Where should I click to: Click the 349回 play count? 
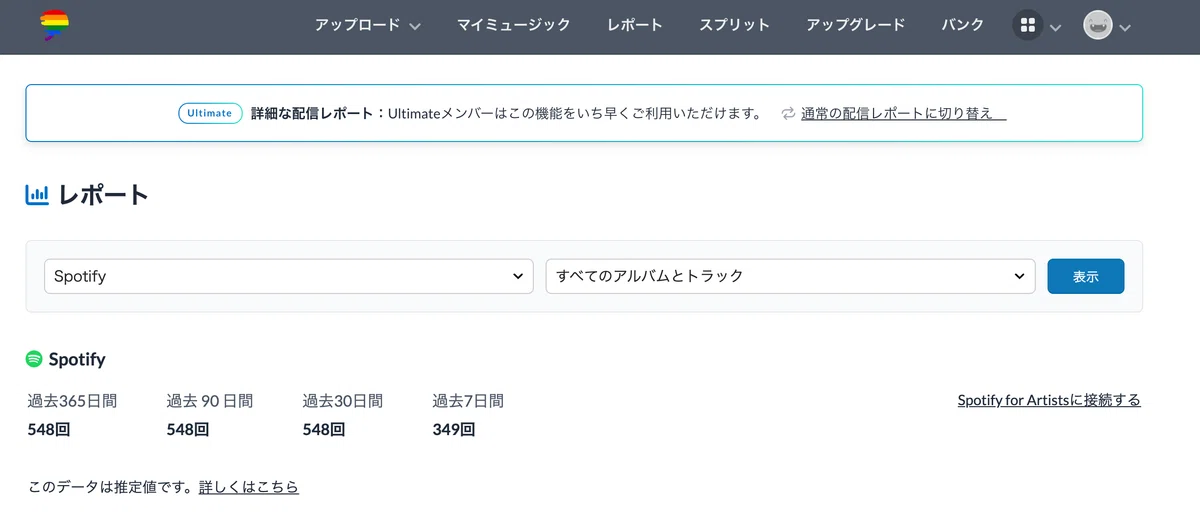click(x=454, y=430)
